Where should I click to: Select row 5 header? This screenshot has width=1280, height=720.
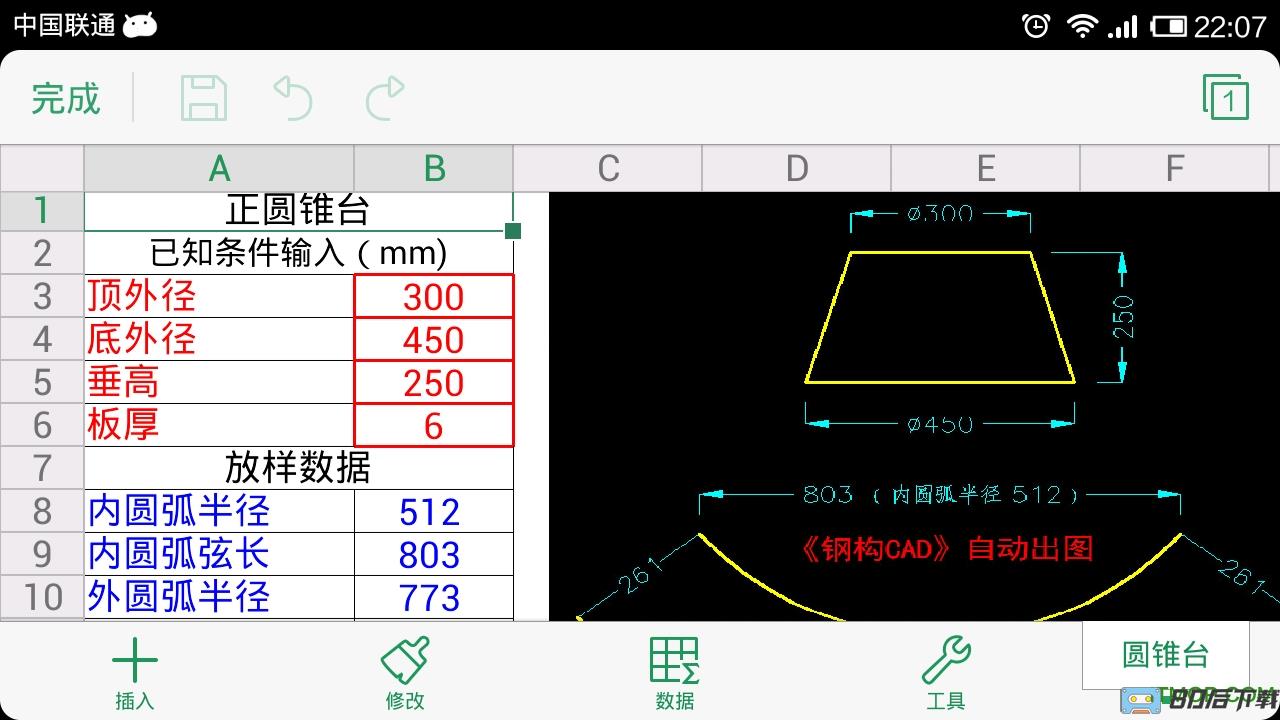click(42, 383)
